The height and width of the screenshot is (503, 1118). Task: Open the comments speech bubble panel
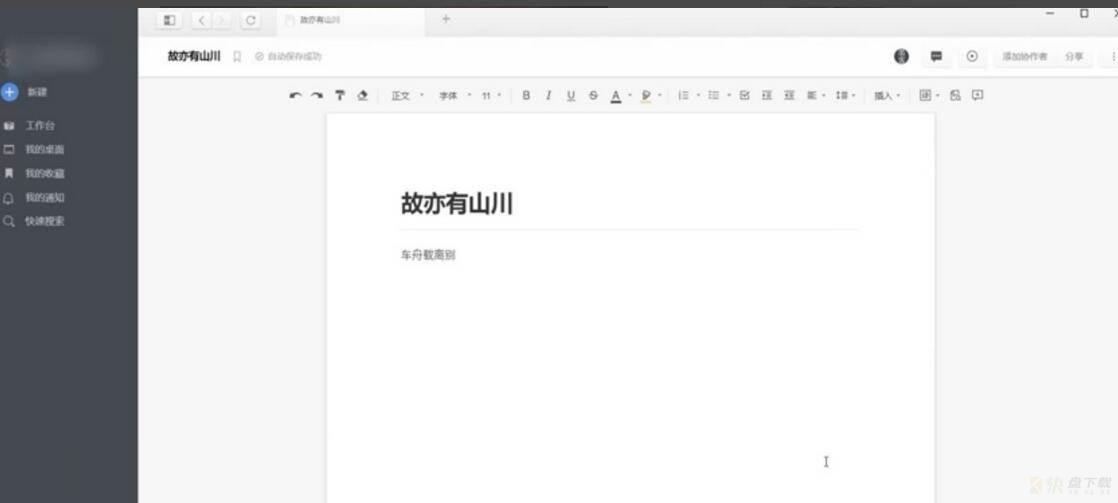pos(936,56)
